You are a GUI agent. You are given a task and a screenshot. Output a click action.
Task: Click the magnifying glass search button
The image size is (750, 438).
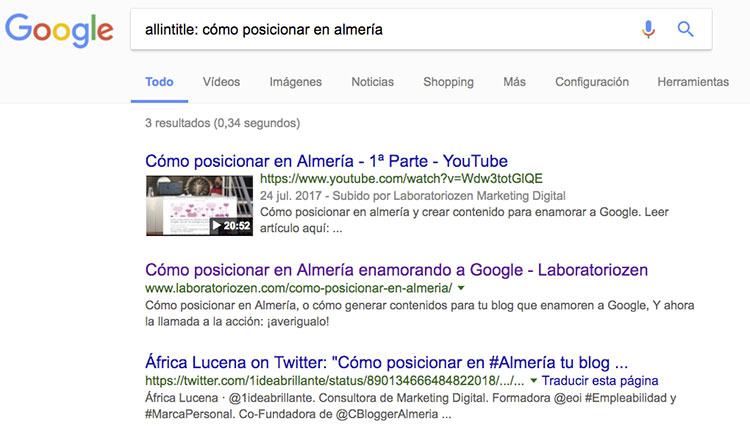tap(685, 29)
